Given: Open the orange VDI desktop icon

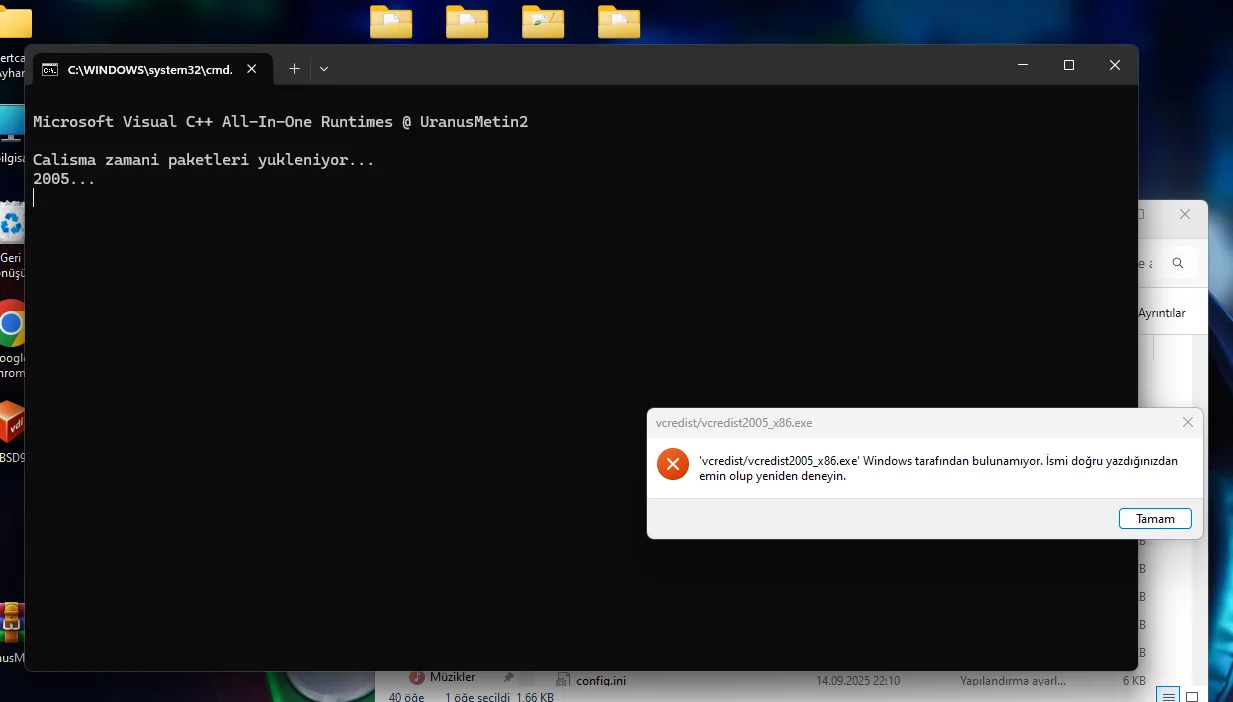Looking at the screenshot, I should 11,424.
